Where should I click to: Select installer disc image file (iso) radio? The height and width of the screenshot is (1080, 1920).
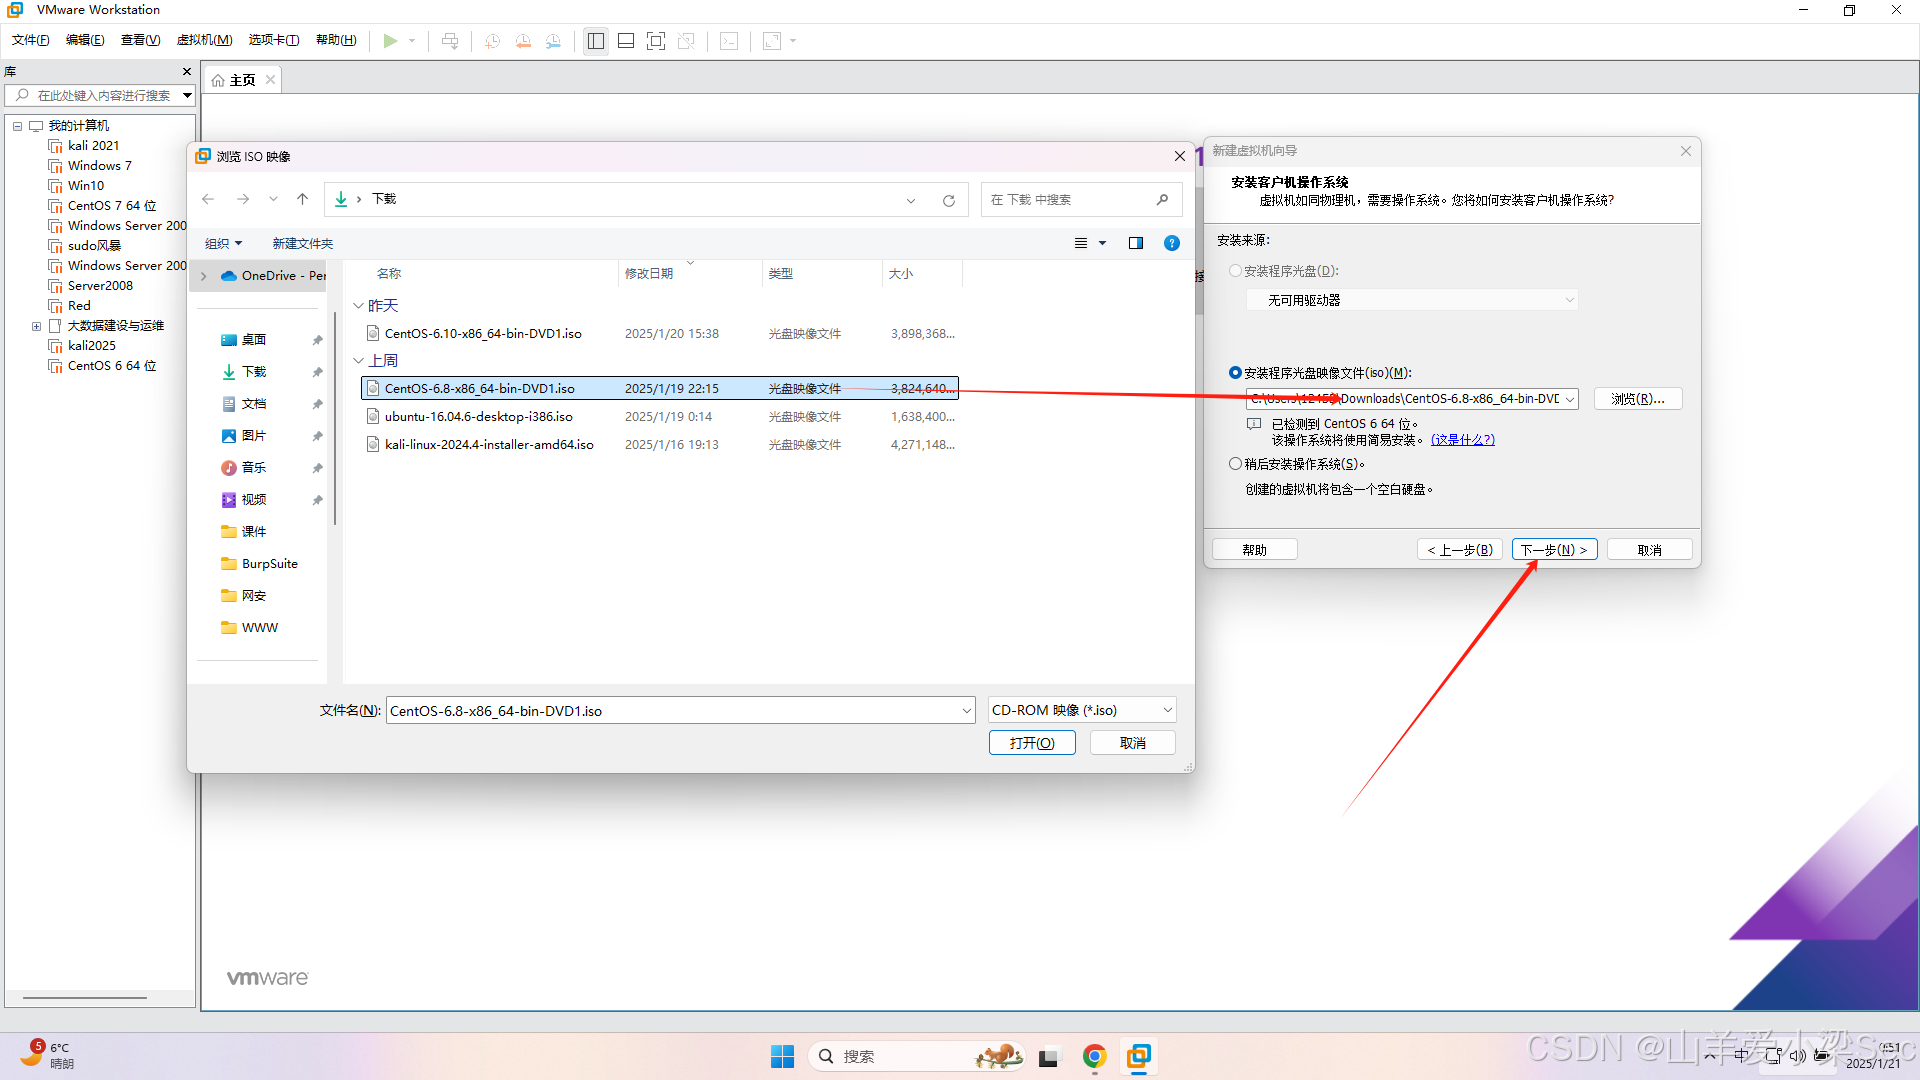coord(1236,373)
